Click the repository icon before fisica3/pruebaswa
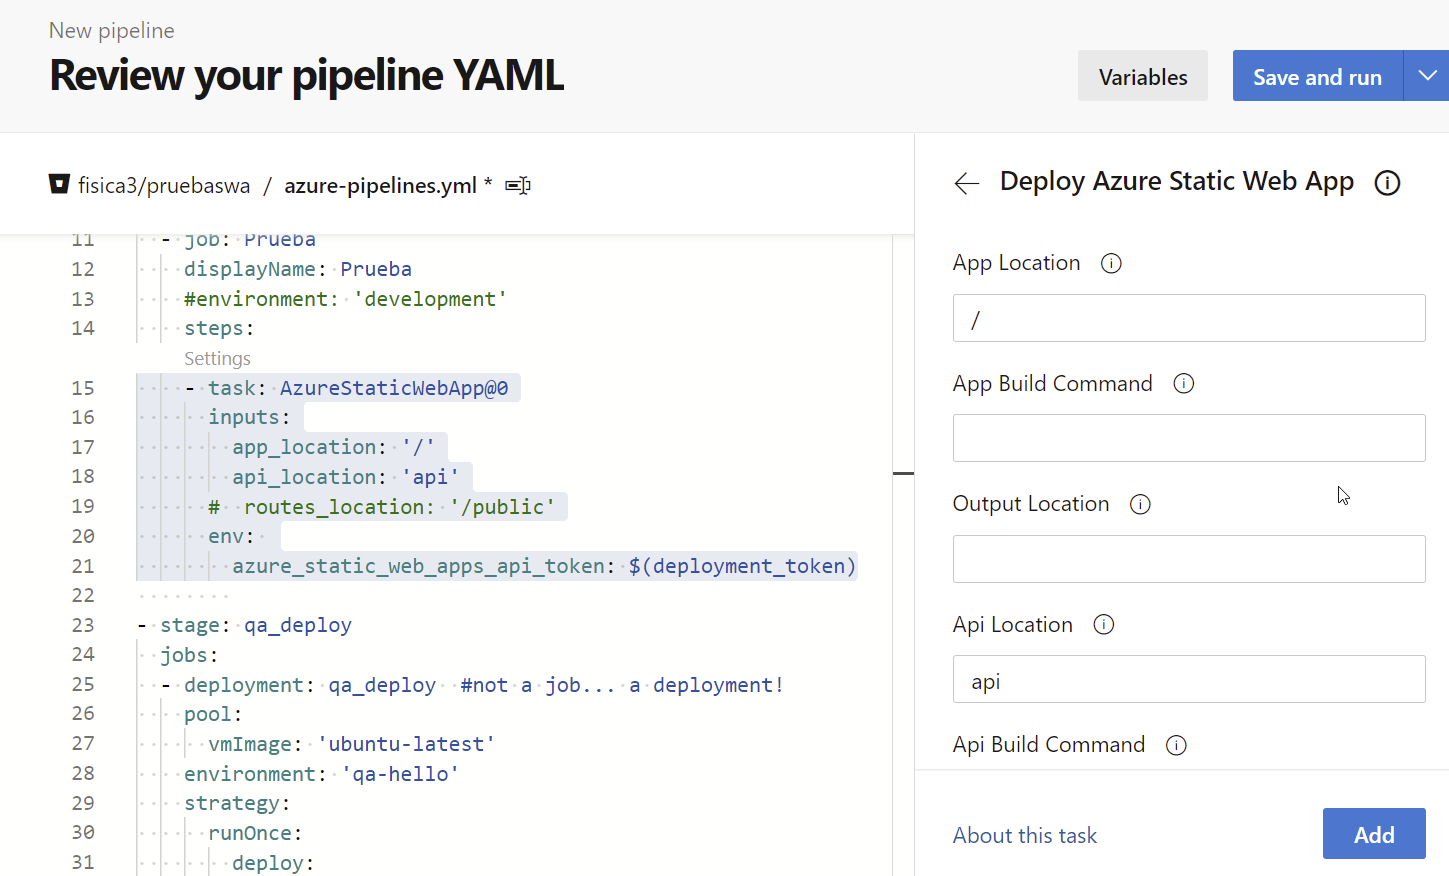This screenshot has height=876, width=1449. point(59,184)
